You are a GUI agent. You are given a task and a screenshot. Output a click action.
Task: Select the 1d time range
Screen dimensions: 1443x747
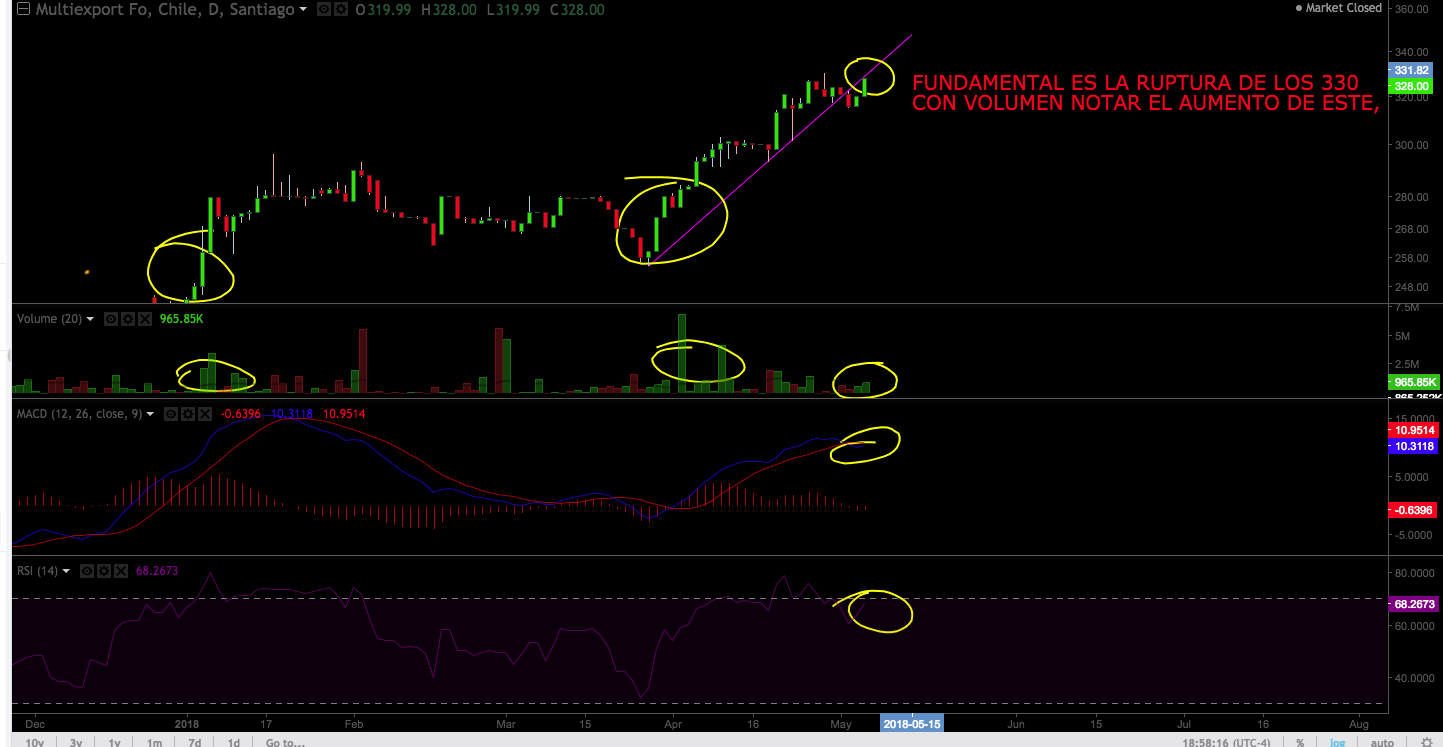pyautogui.click(x=234, y=742)
